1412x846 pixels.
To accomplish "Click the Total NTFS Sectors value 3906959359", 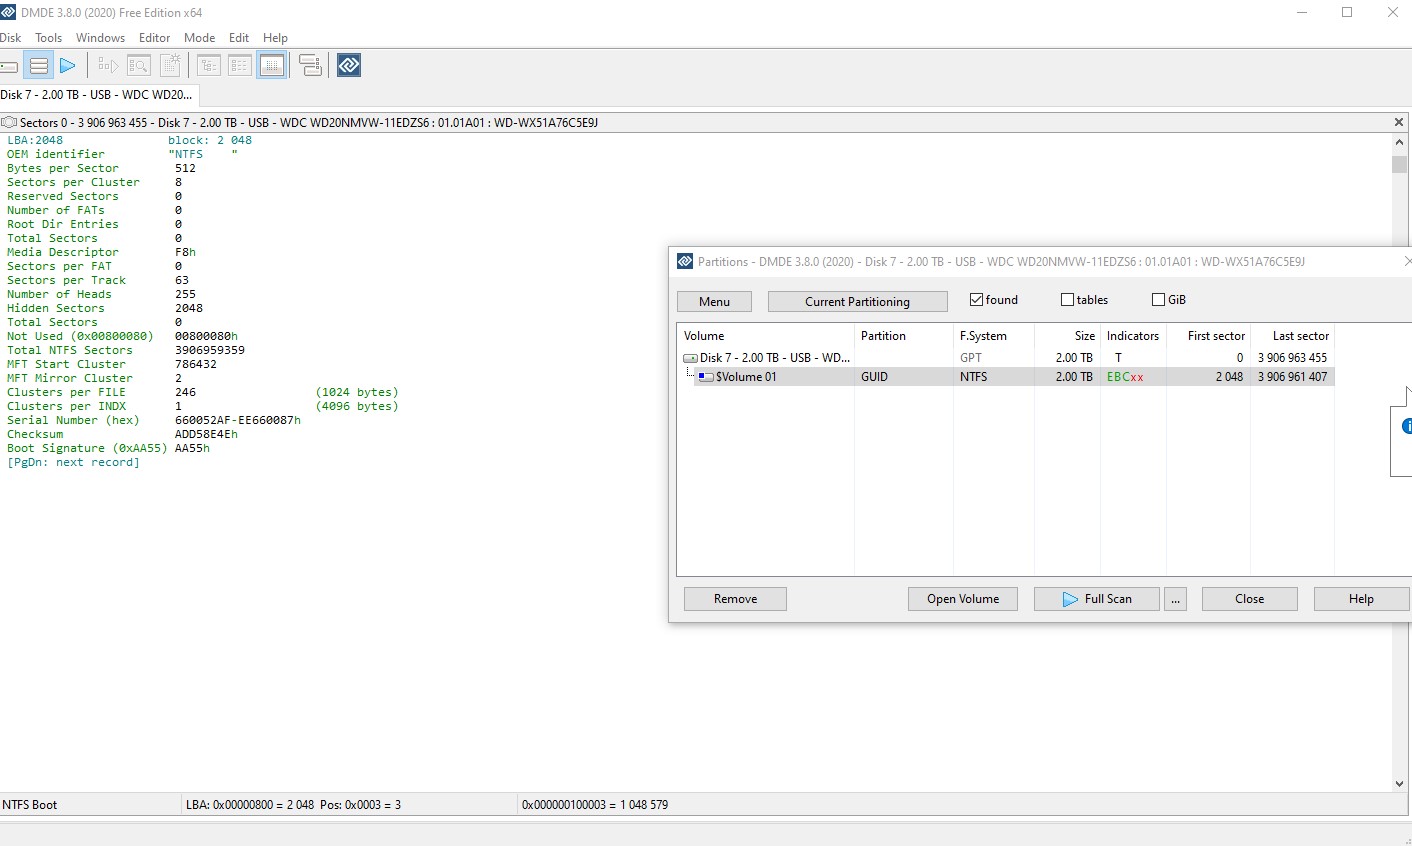I will (210, 351).
